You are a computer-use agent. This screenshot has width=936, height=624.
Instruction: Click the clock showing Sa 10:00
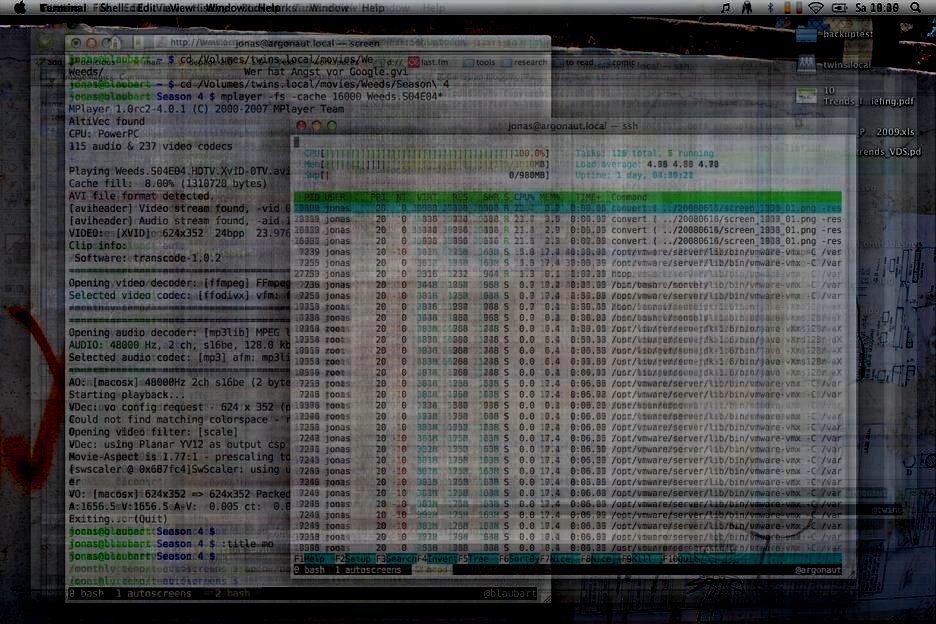tap(876, 8)
